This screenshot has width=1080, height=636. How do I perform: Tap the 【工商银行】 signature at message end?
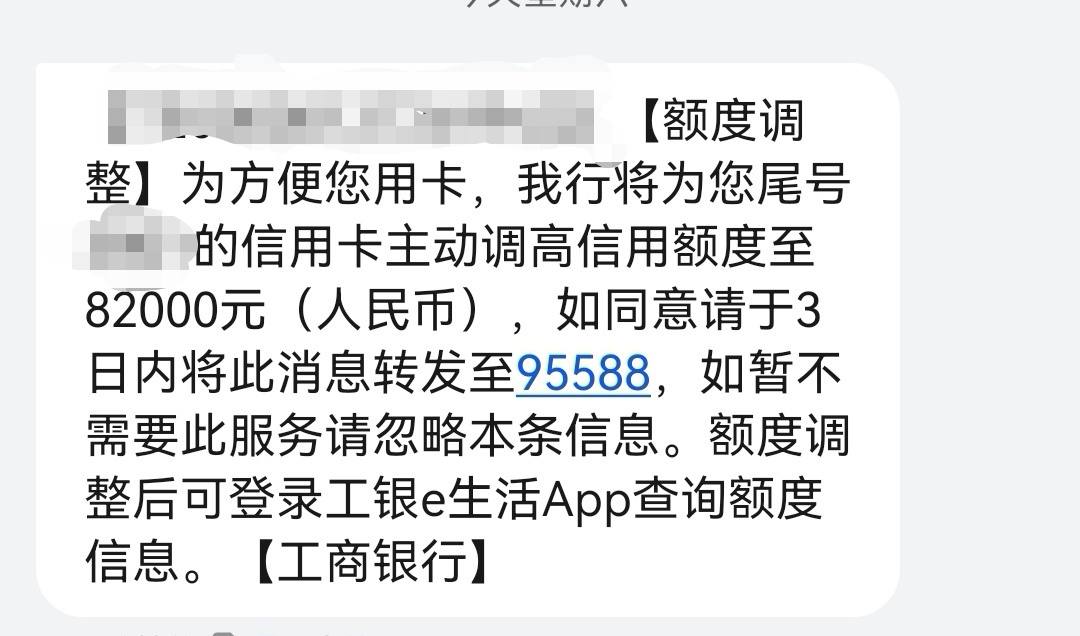point(373,562)
